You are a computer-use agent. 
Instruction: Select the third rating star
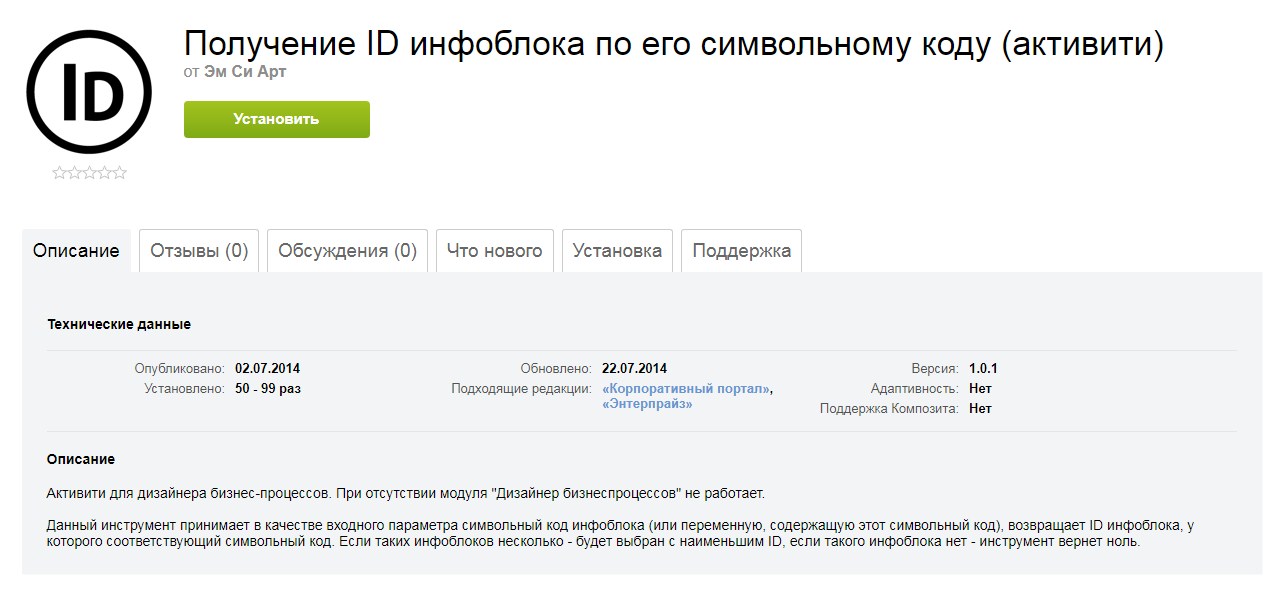pos(91,172)
